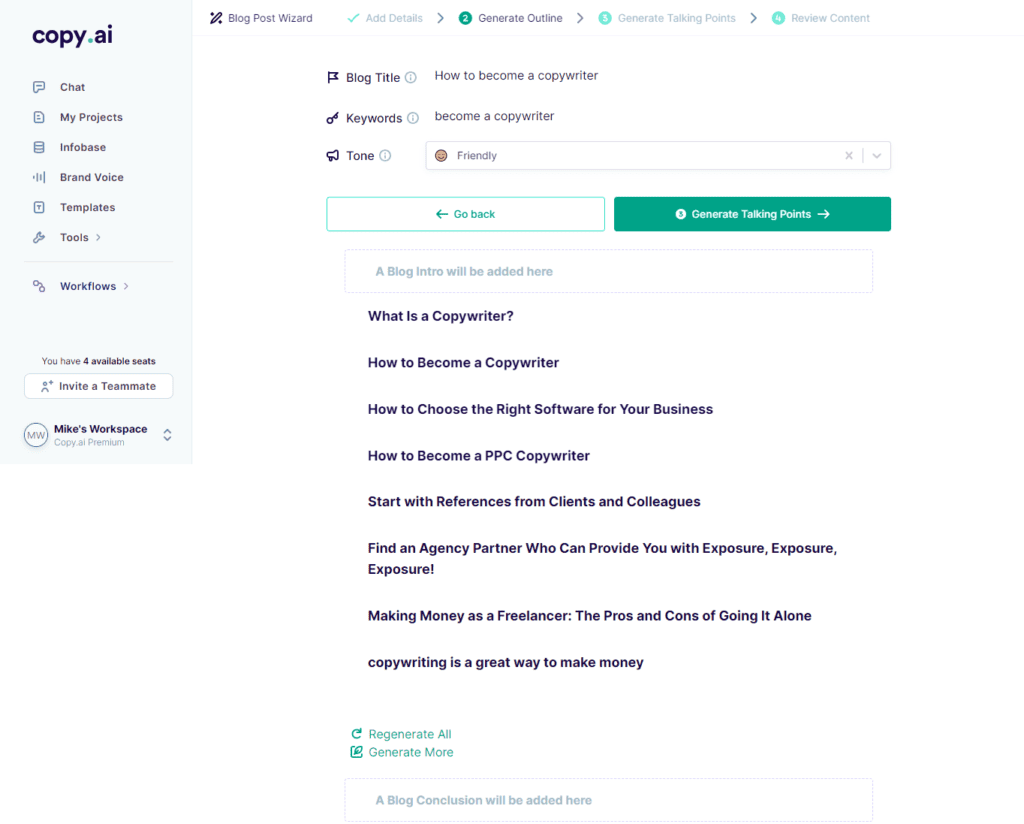Clear the Friendly tone selection

point(849,156)
